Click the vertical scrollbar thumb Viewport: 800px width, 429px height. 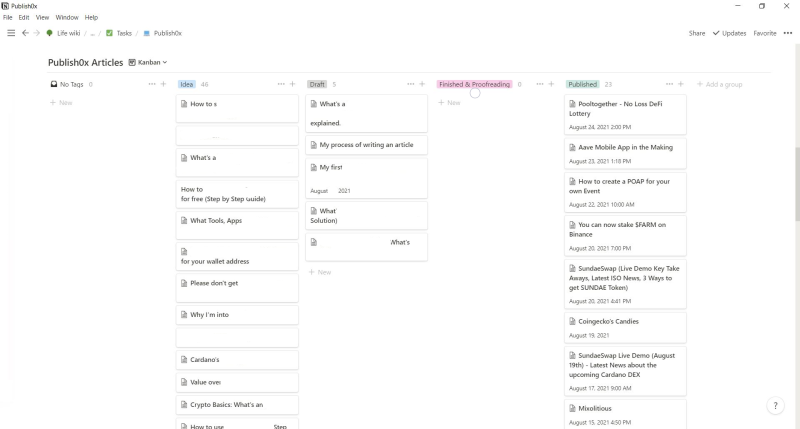pyautogui.click(x=797, y=184)
